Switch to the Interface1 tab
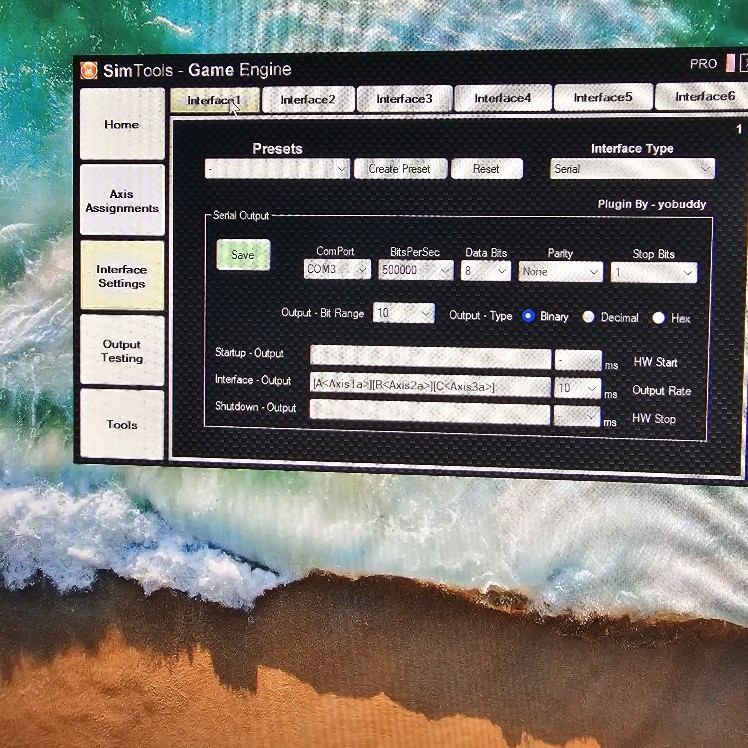Viewport: 748px width, 748px height. coord(215,100)
